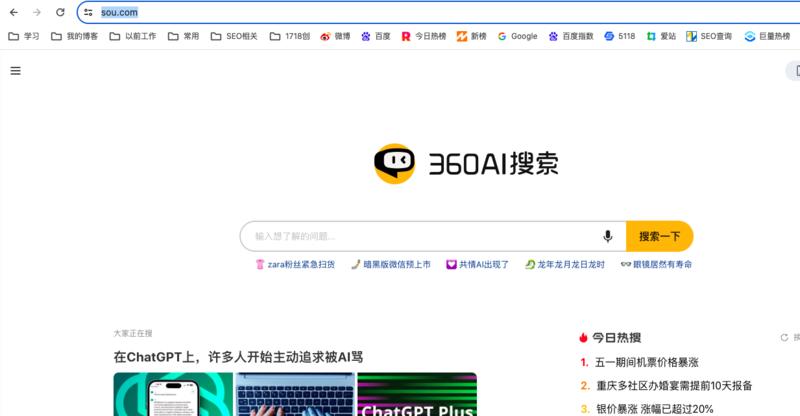
Task: Open the 百度指数 bookmark
Action: coord(569,36)
